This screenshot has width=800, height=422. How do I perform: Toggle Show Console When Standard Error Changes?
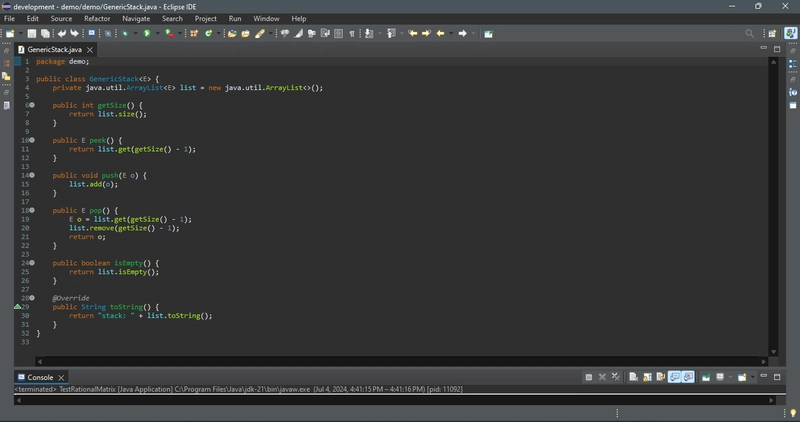pyautogui.click(x=688, y=377)
